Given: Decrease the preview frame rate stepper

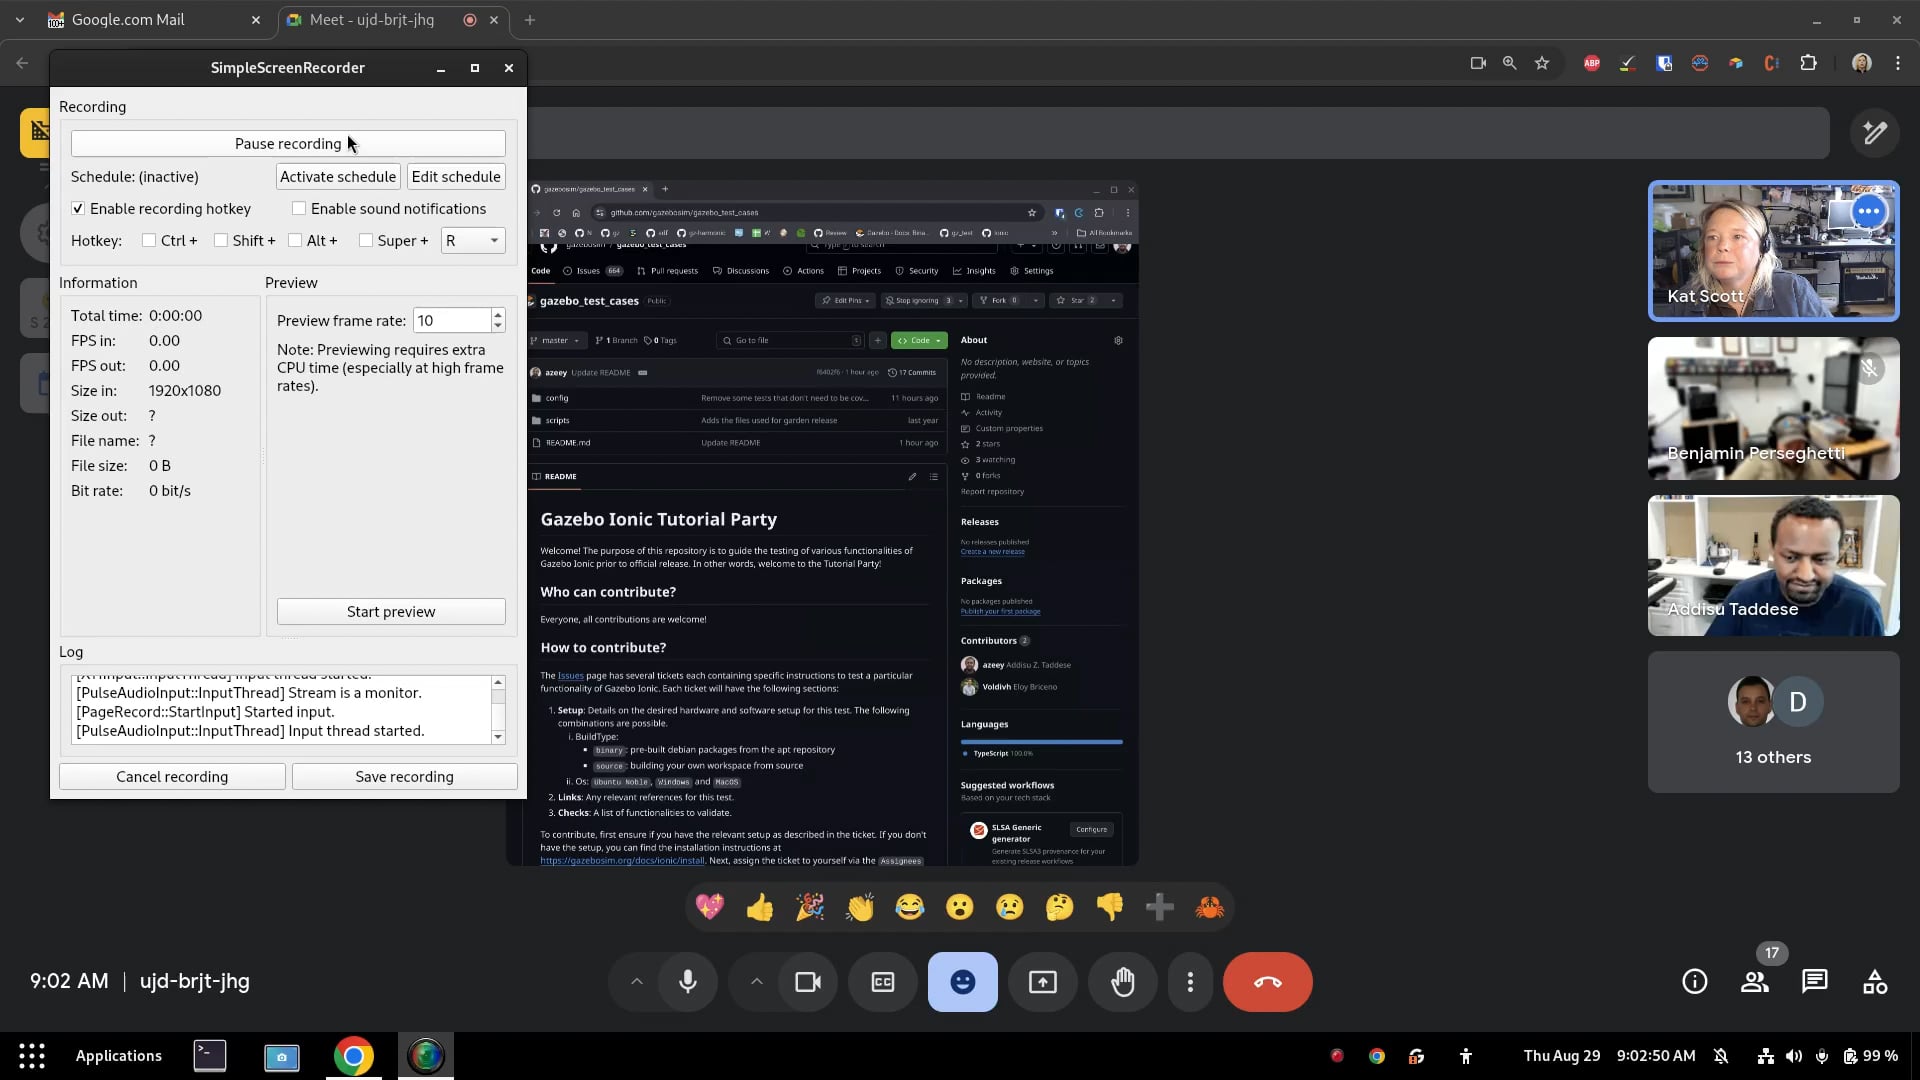Looking at the screenshot, I should 498,327.
